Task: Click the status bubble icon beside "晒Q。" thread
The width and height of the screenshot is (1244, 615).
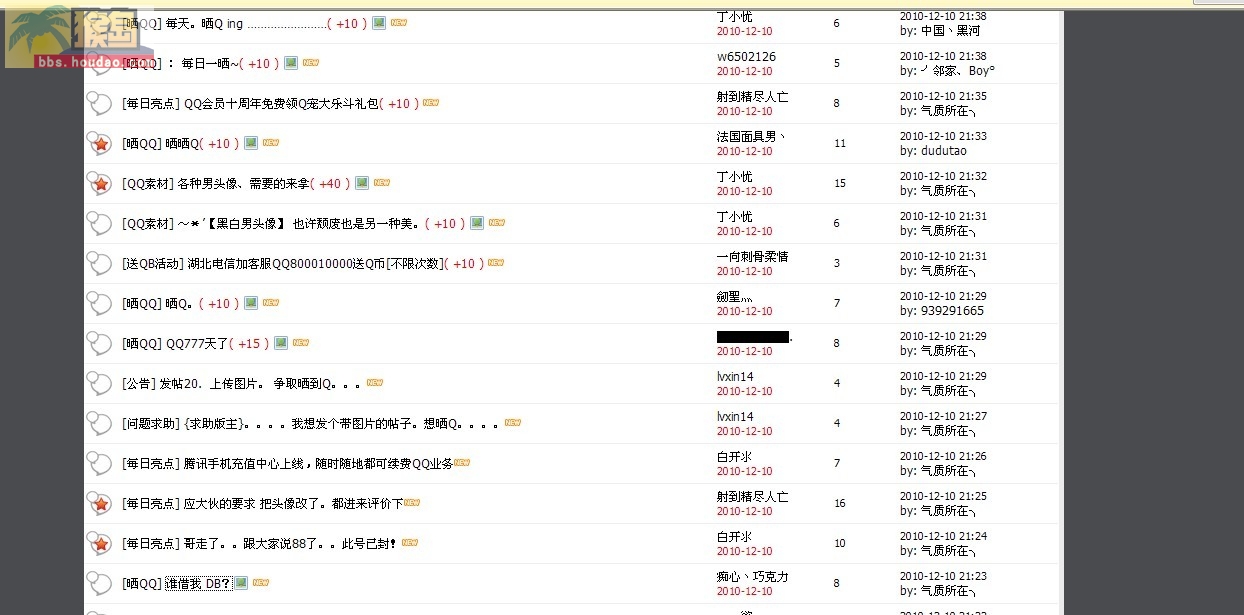Action: click(99, 303)
